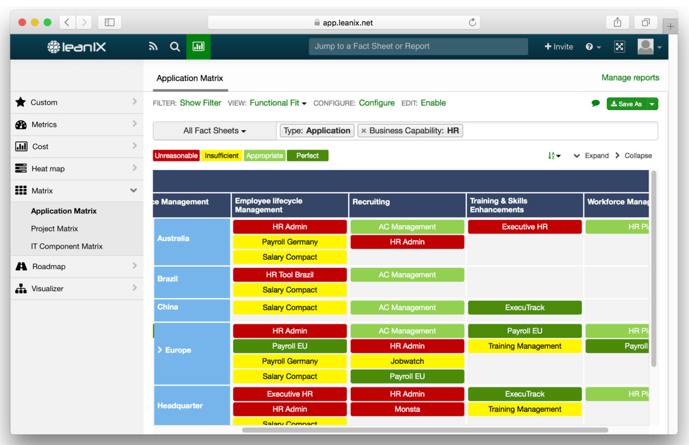Collapse the Matrix sidebar section
The image size is (689, 445).
point(134,190)
